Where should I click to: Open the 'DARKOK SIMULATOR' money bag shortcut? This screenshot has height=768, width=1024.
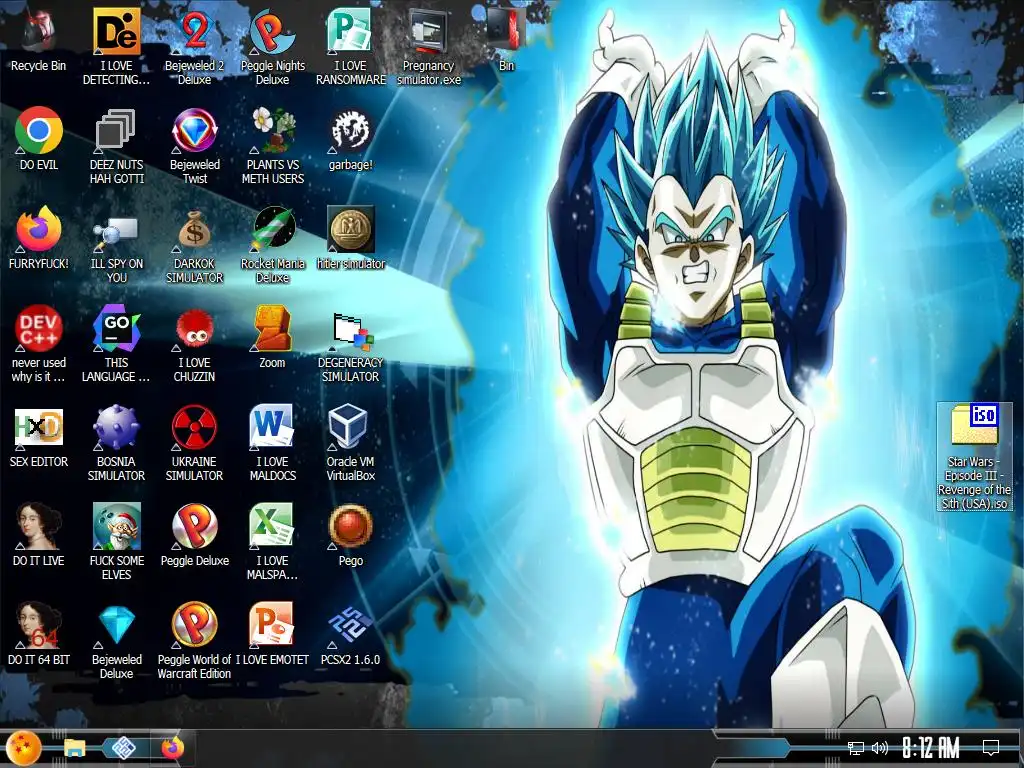tap(194, 244)
